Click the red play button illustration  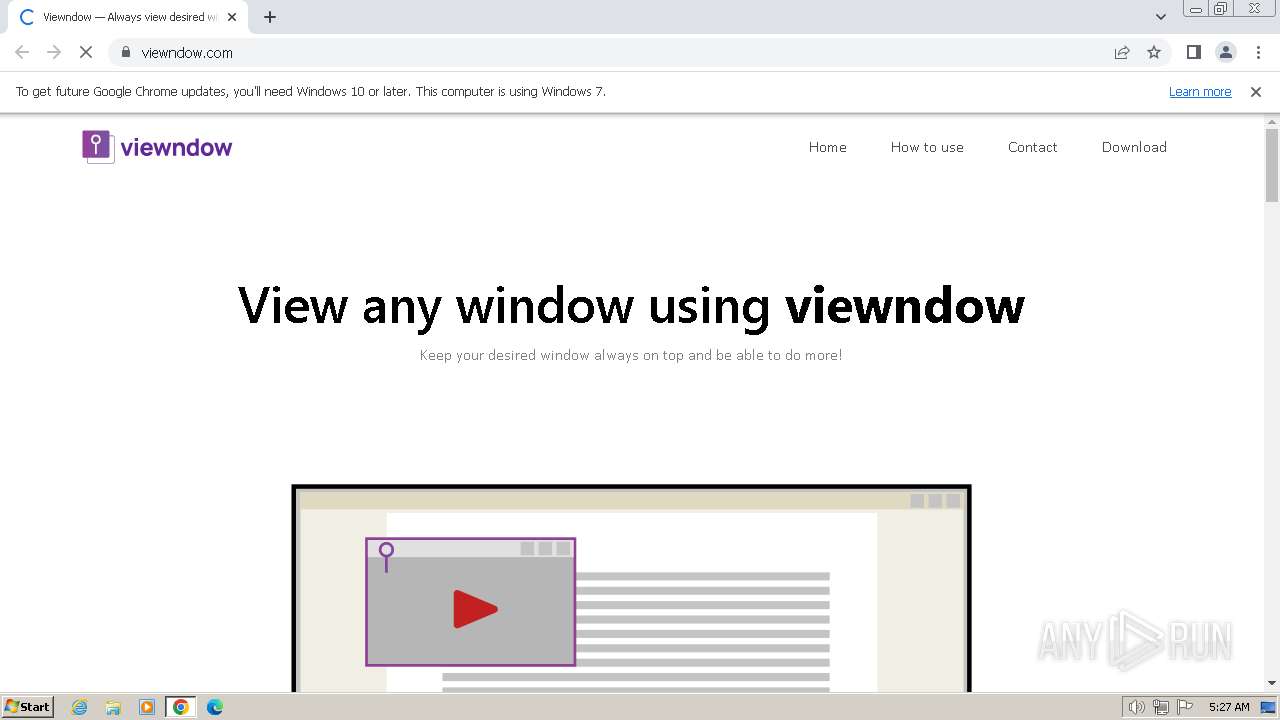pos(475,609)
